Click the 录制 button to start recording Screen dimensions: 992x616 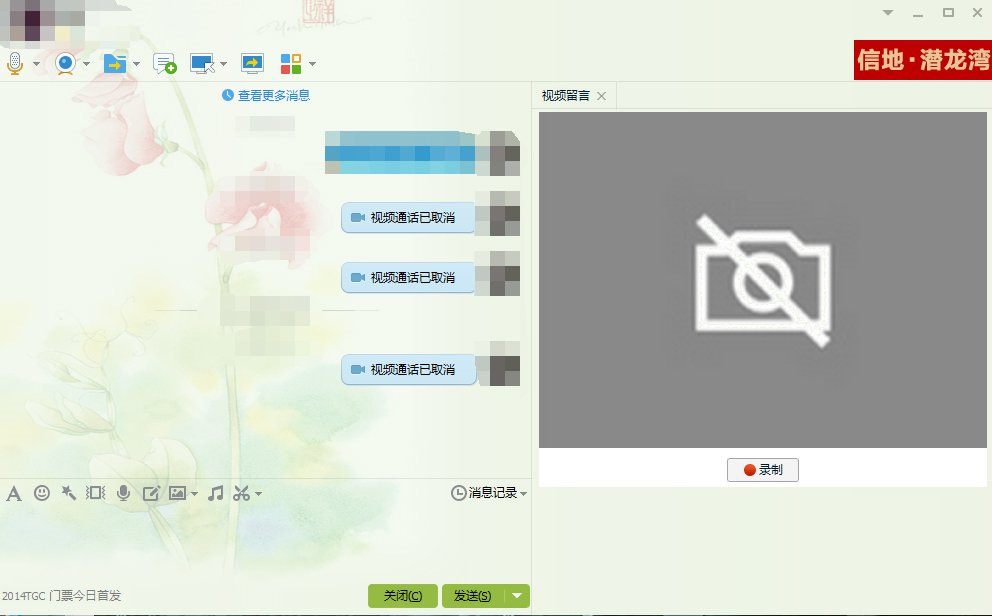(762, 469)
